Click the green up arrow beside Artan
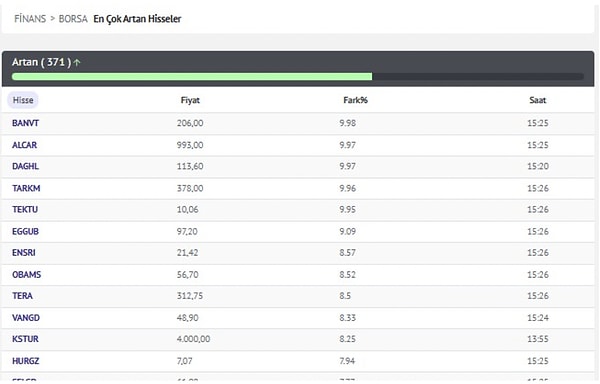This screenshot has height=384, width=600. point(77,62)
